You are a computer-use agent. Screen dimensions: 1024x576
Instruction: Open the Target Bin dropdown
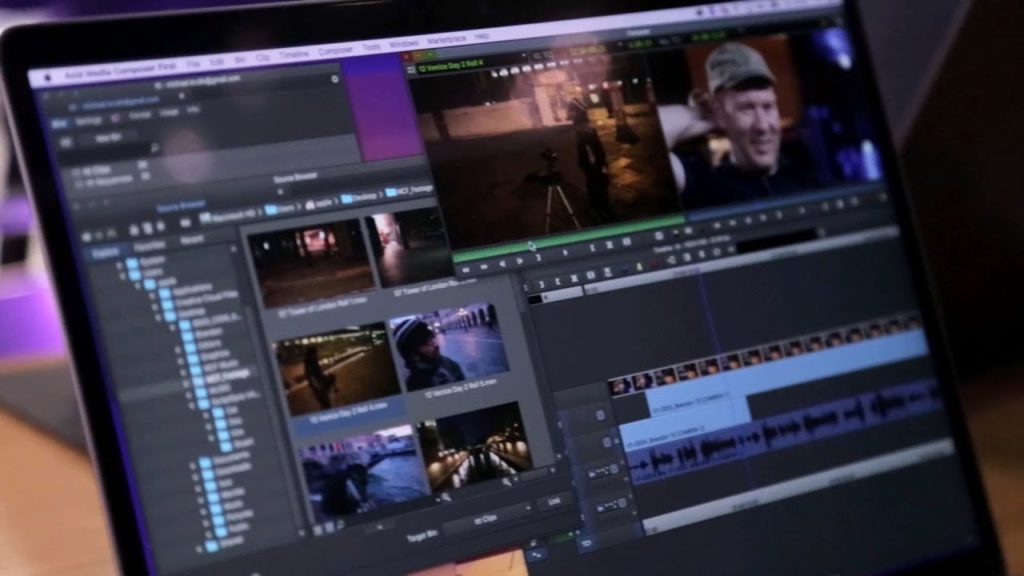click(488, 519)
